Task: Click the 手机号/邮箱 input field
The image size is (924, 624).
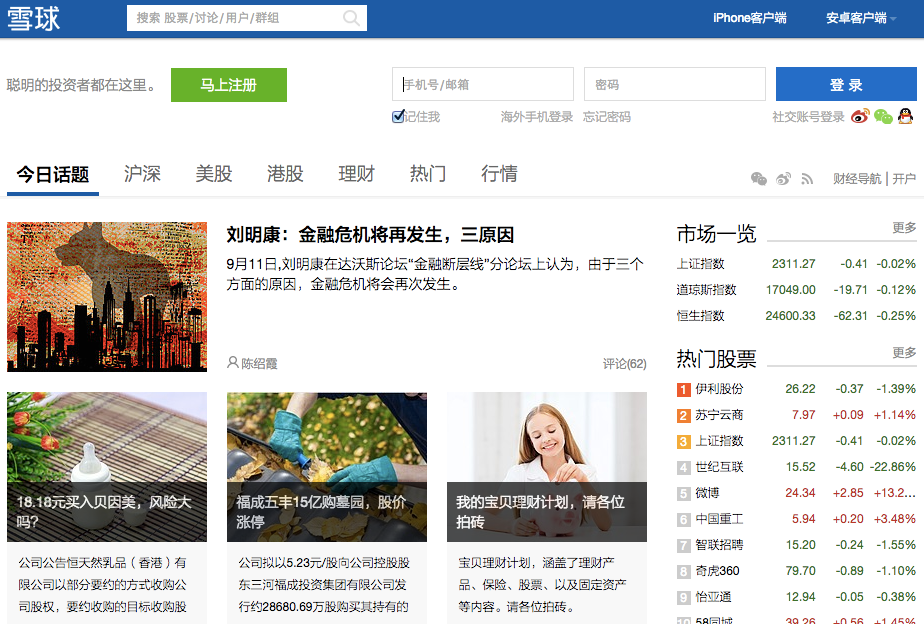Action: (483, 84)
